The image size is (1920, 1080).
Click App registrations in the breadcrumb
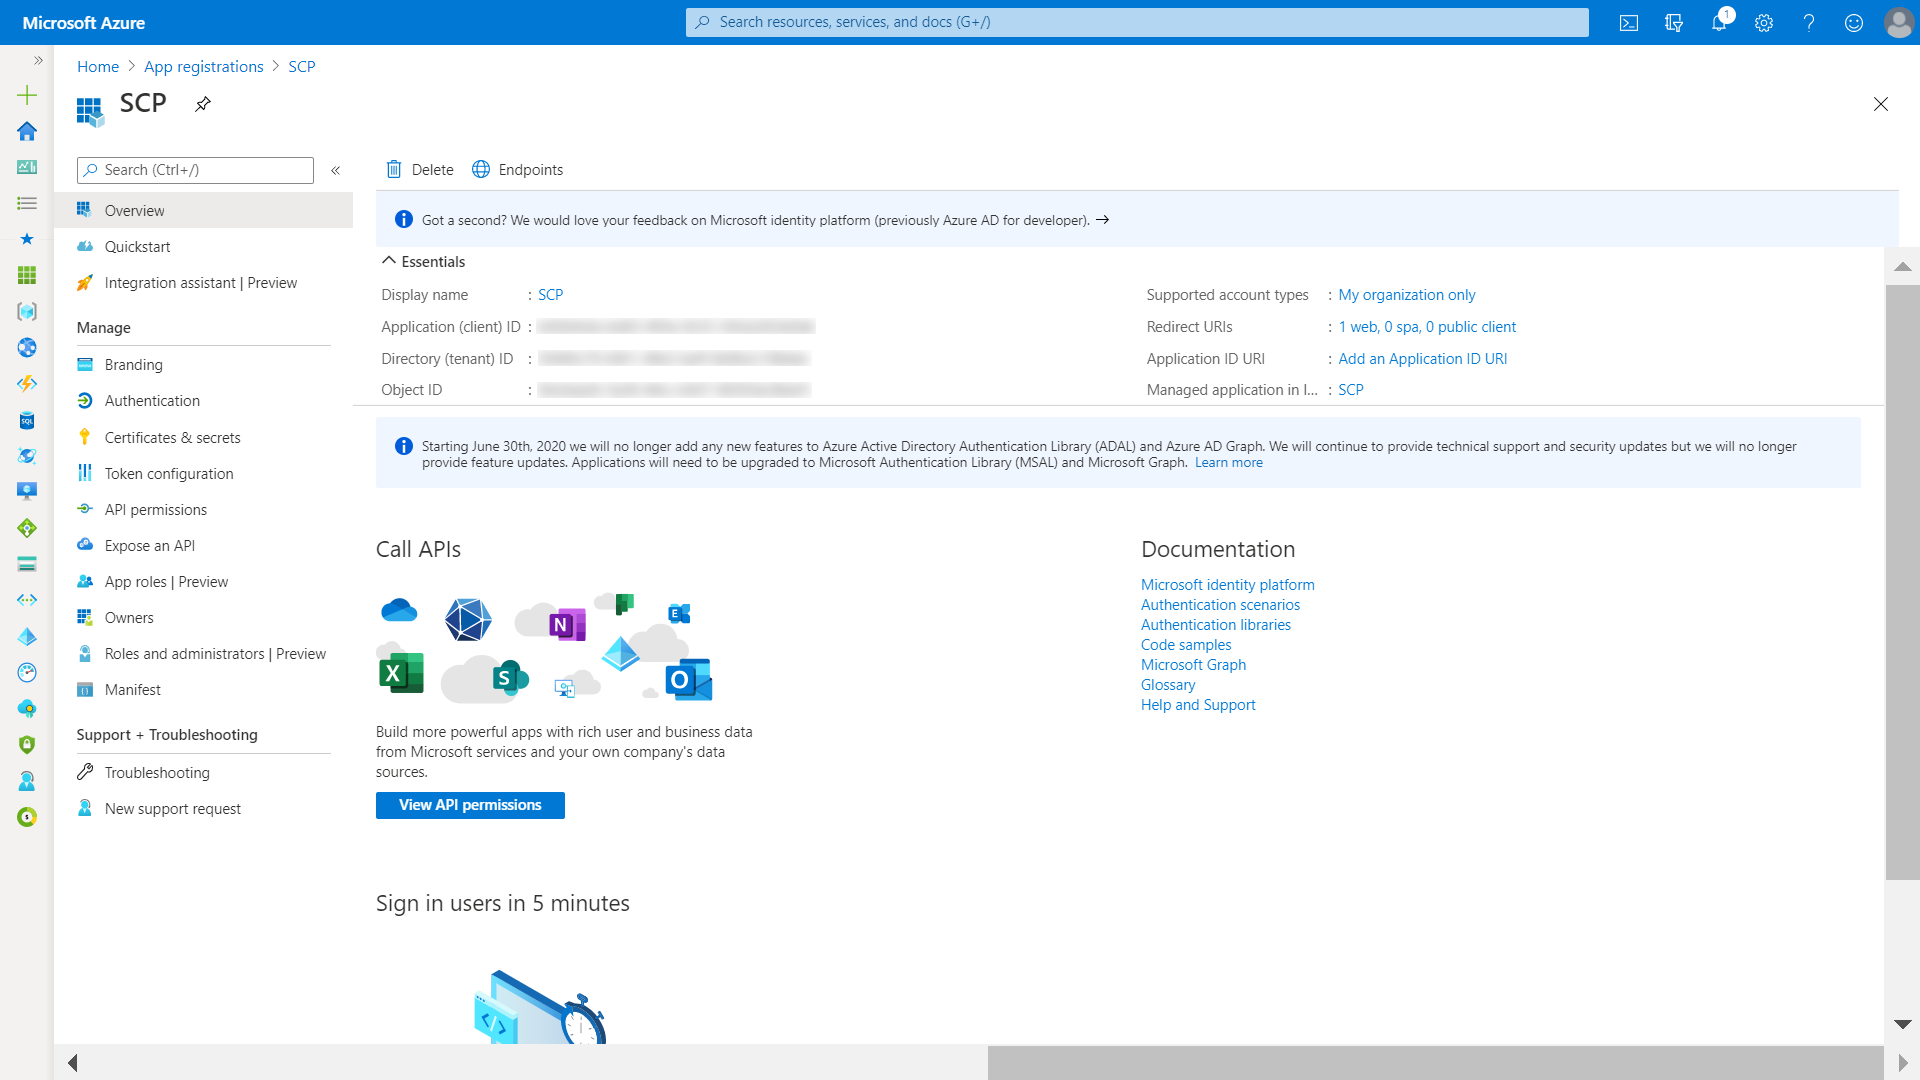[x=204, y=67]
